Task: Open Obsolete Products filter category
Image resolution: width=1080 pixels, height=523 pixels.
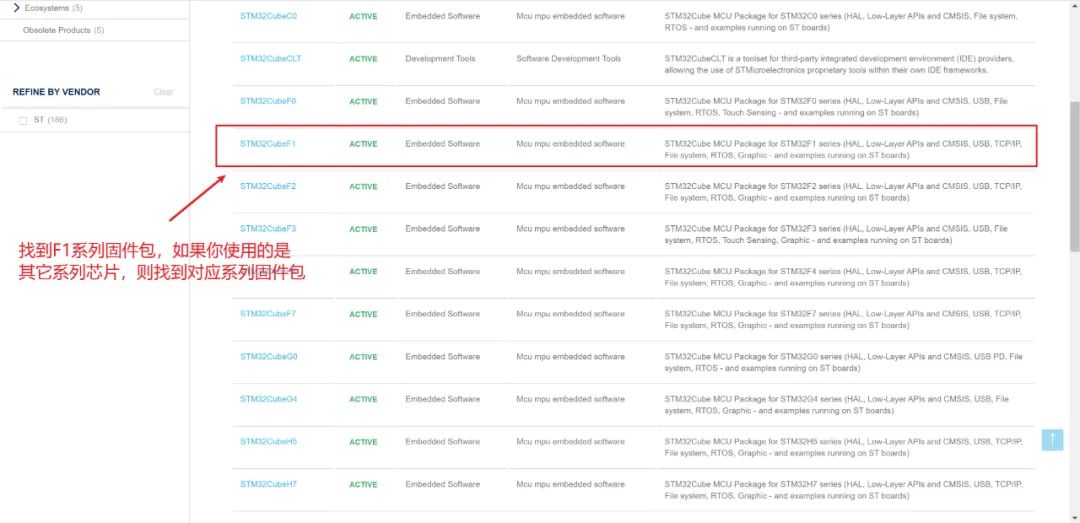Action: pos(63,30)
